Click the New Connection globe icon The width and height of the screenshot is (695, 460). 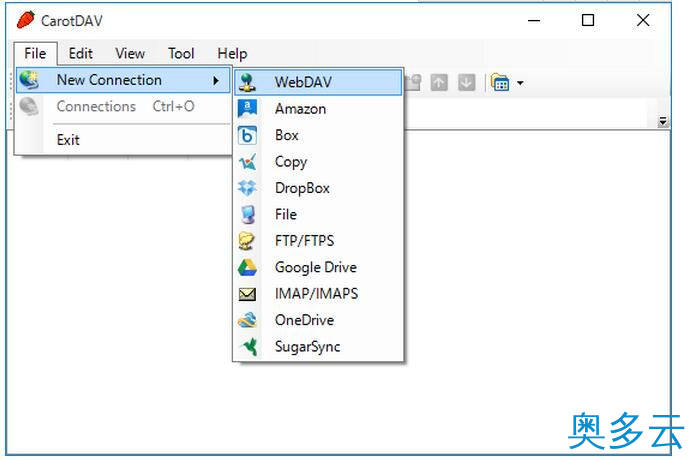pos(29,80)
